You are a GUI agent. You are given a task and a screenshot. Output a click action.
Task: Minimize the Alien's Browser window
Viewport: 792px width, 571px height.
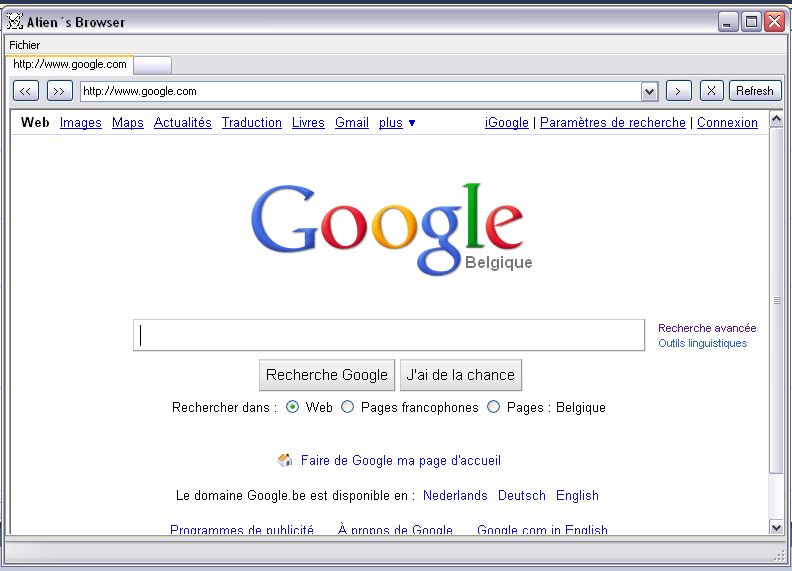click(x=728, y=22)
